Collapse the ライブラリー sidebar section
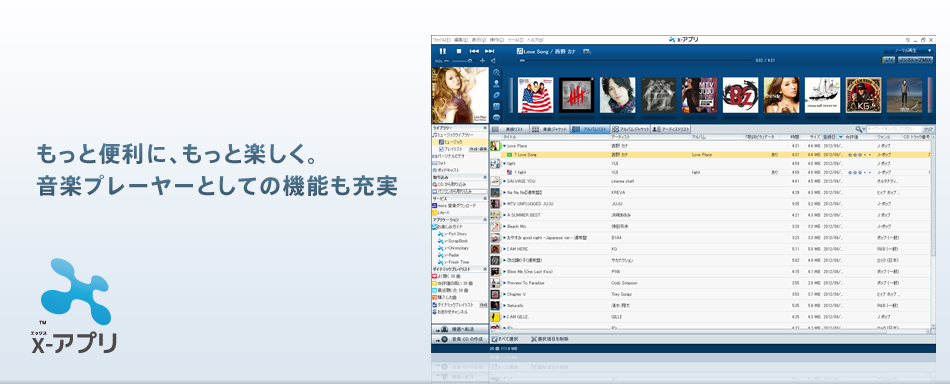The width and height of the screenshot is (950, 384). 485,128
